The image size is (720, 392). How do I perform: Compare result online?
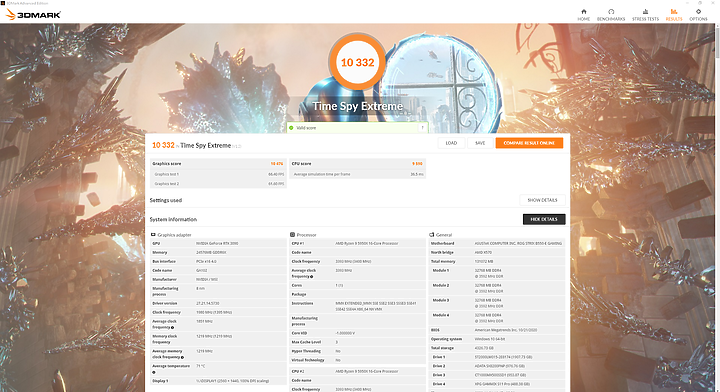[x=529, y=143]
